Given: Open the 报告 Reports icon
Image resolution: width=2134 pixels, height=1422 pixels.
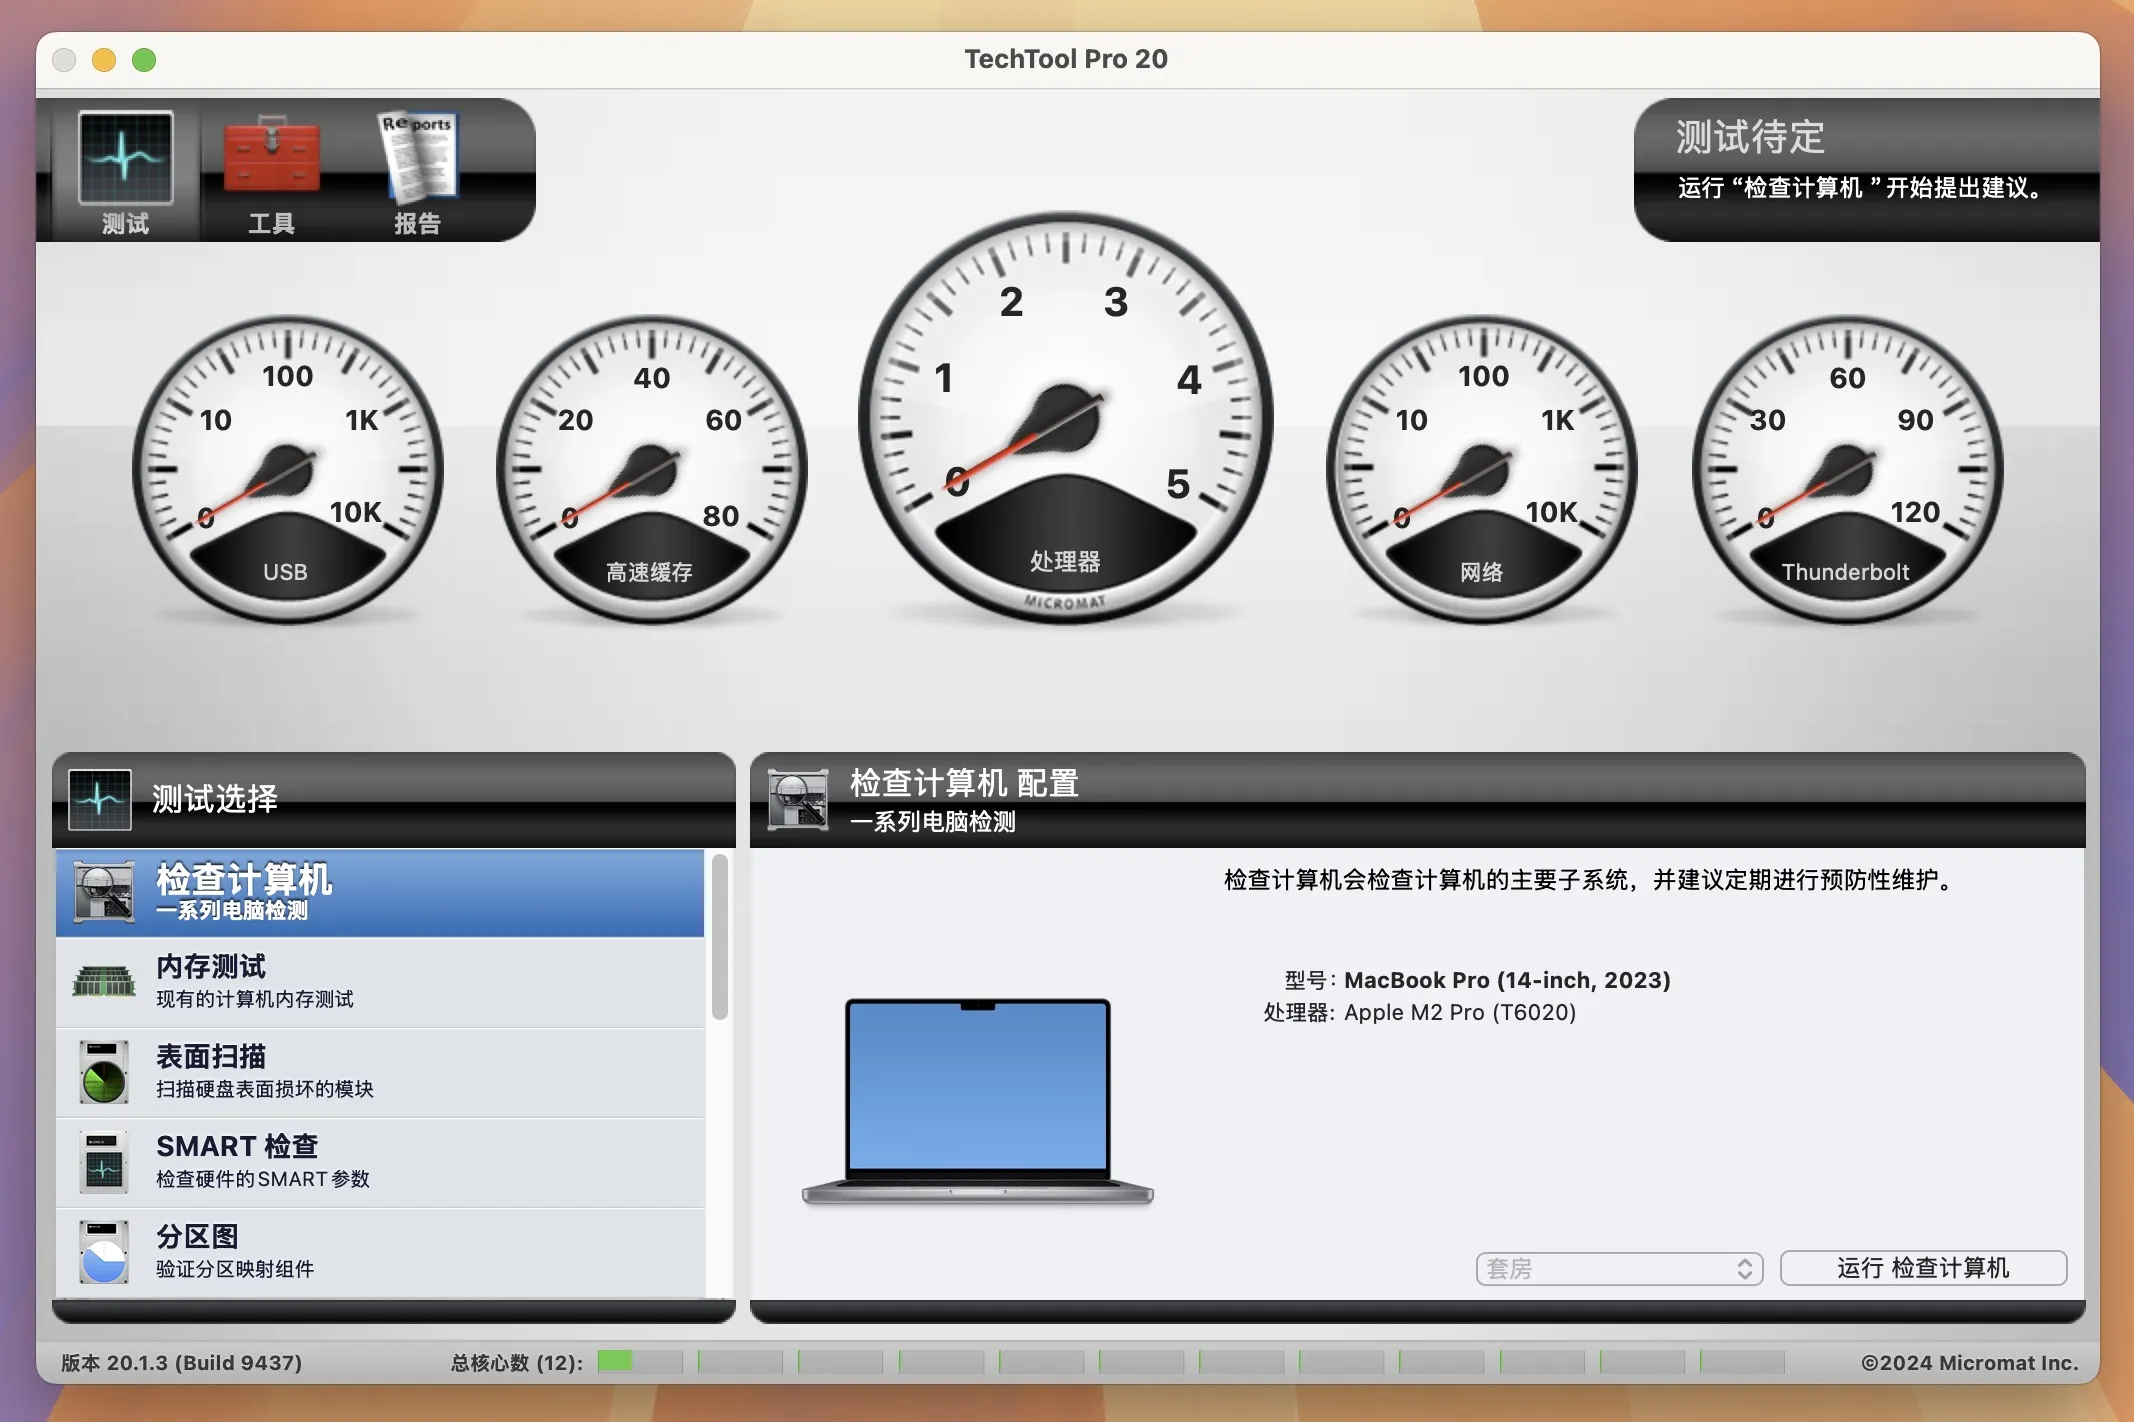Looking at the screenshot, I should coord(418,156).
